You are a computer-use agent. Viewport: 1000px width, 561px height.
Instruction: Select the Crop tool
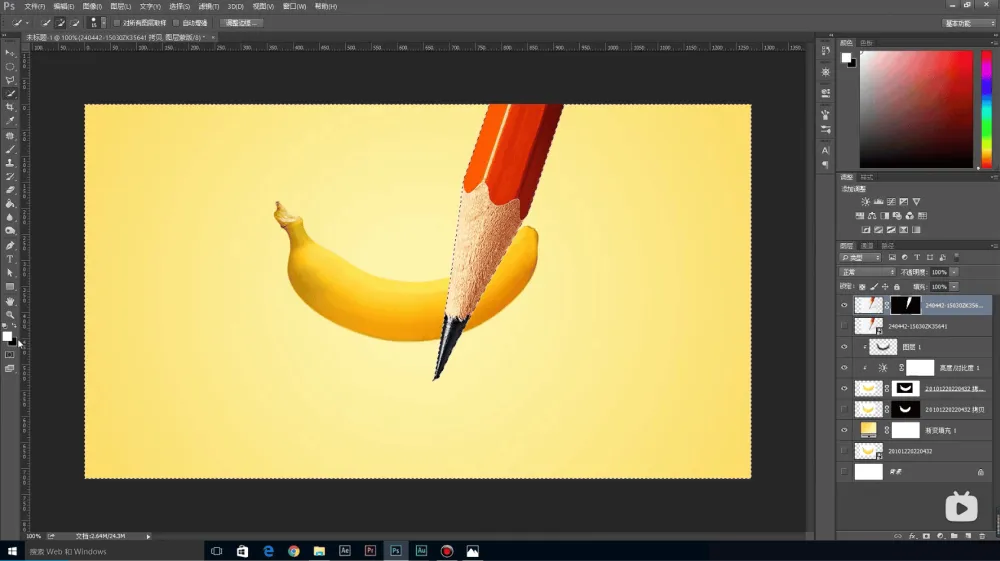10,107
